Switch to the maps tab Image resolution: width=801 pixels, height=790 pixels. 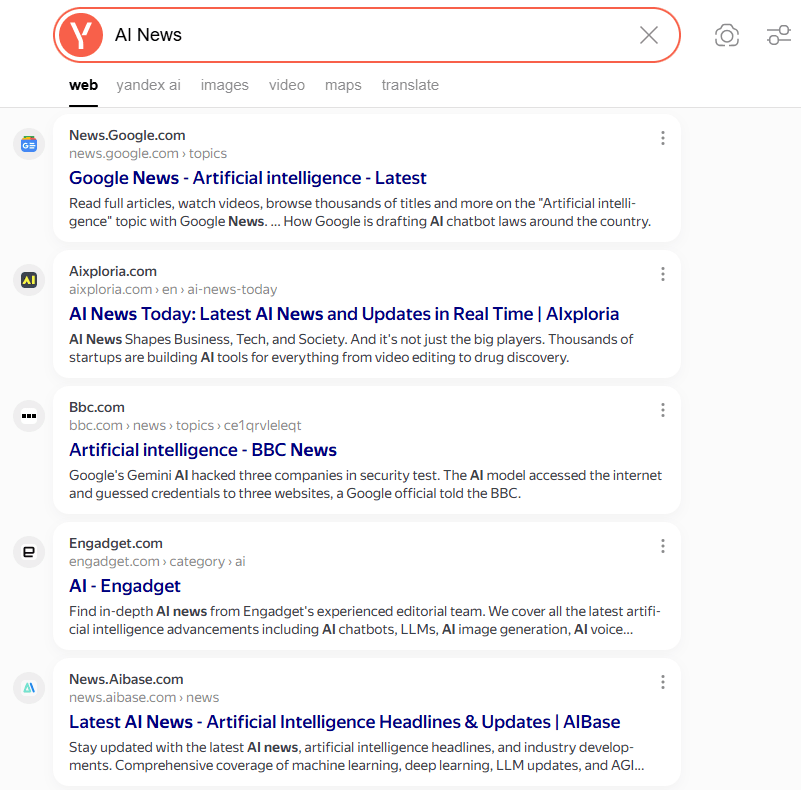point(343,85)
